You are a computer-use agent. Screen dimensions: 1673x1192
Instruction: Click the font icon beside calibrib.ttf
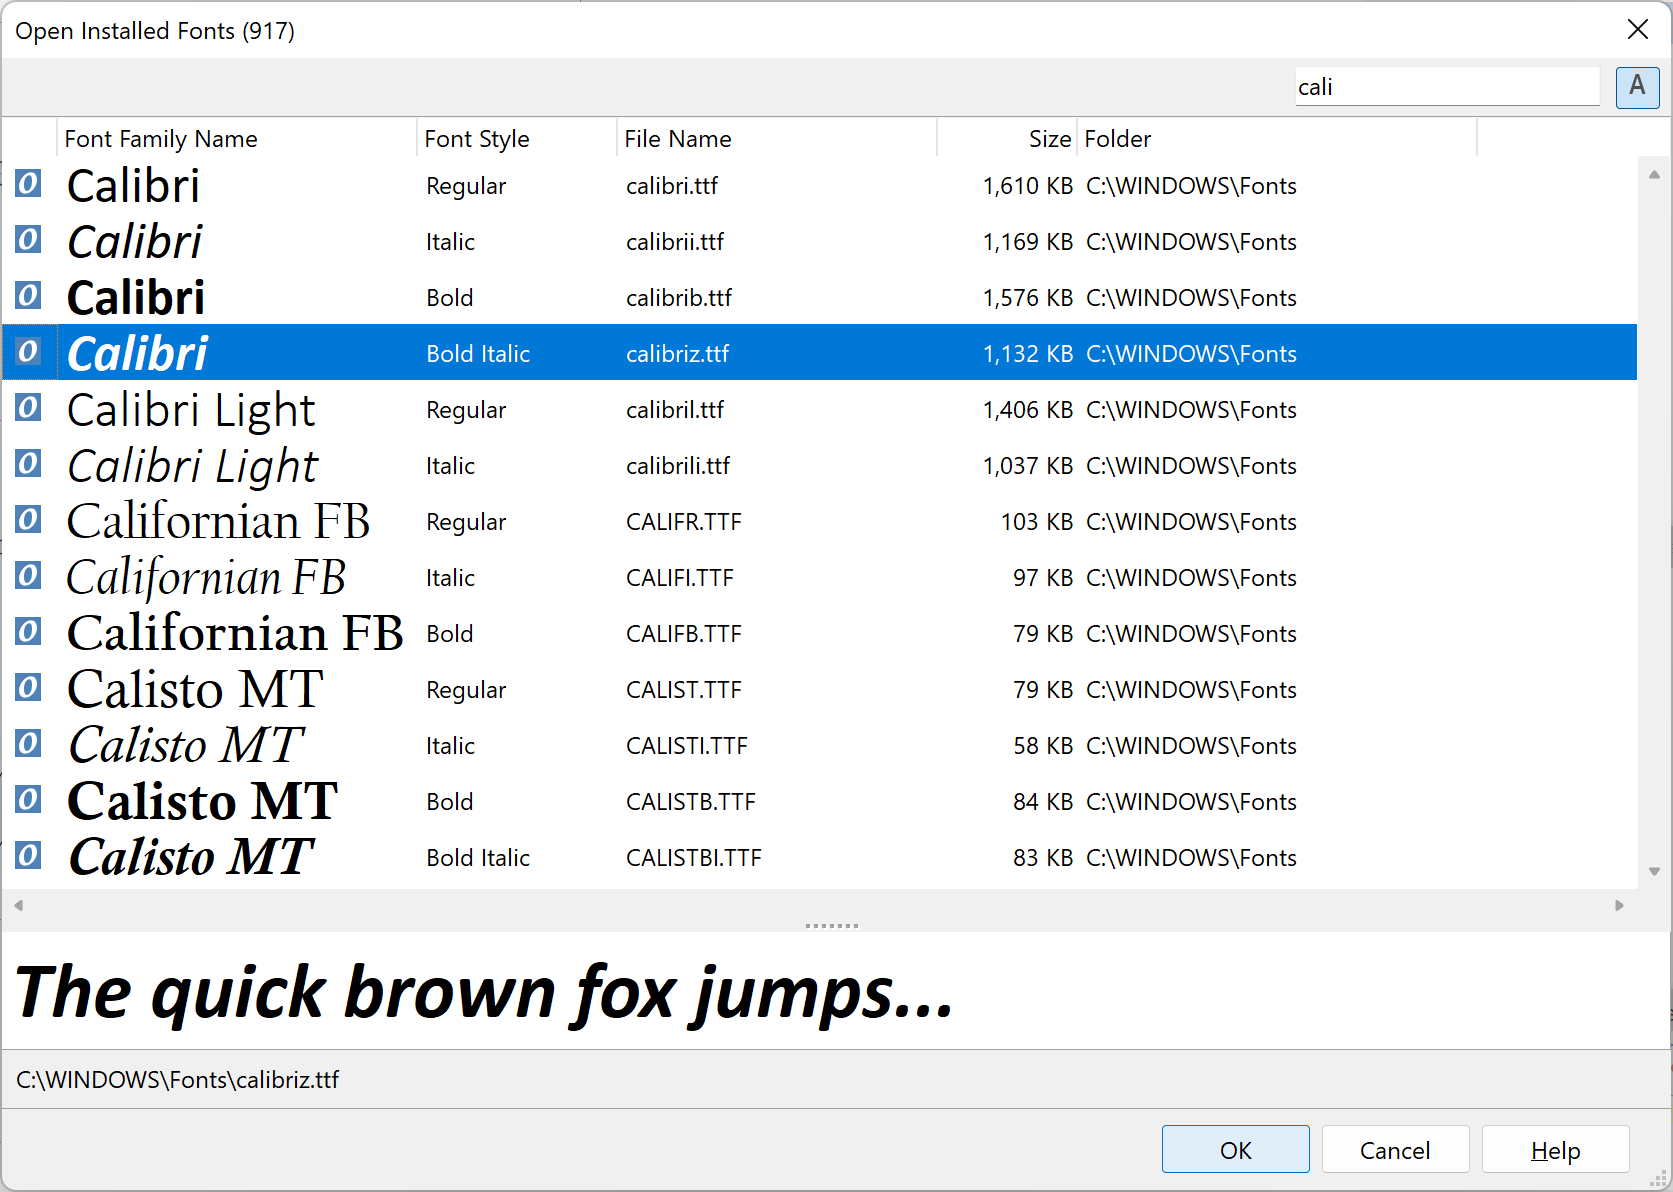click(x=28, y=296)
